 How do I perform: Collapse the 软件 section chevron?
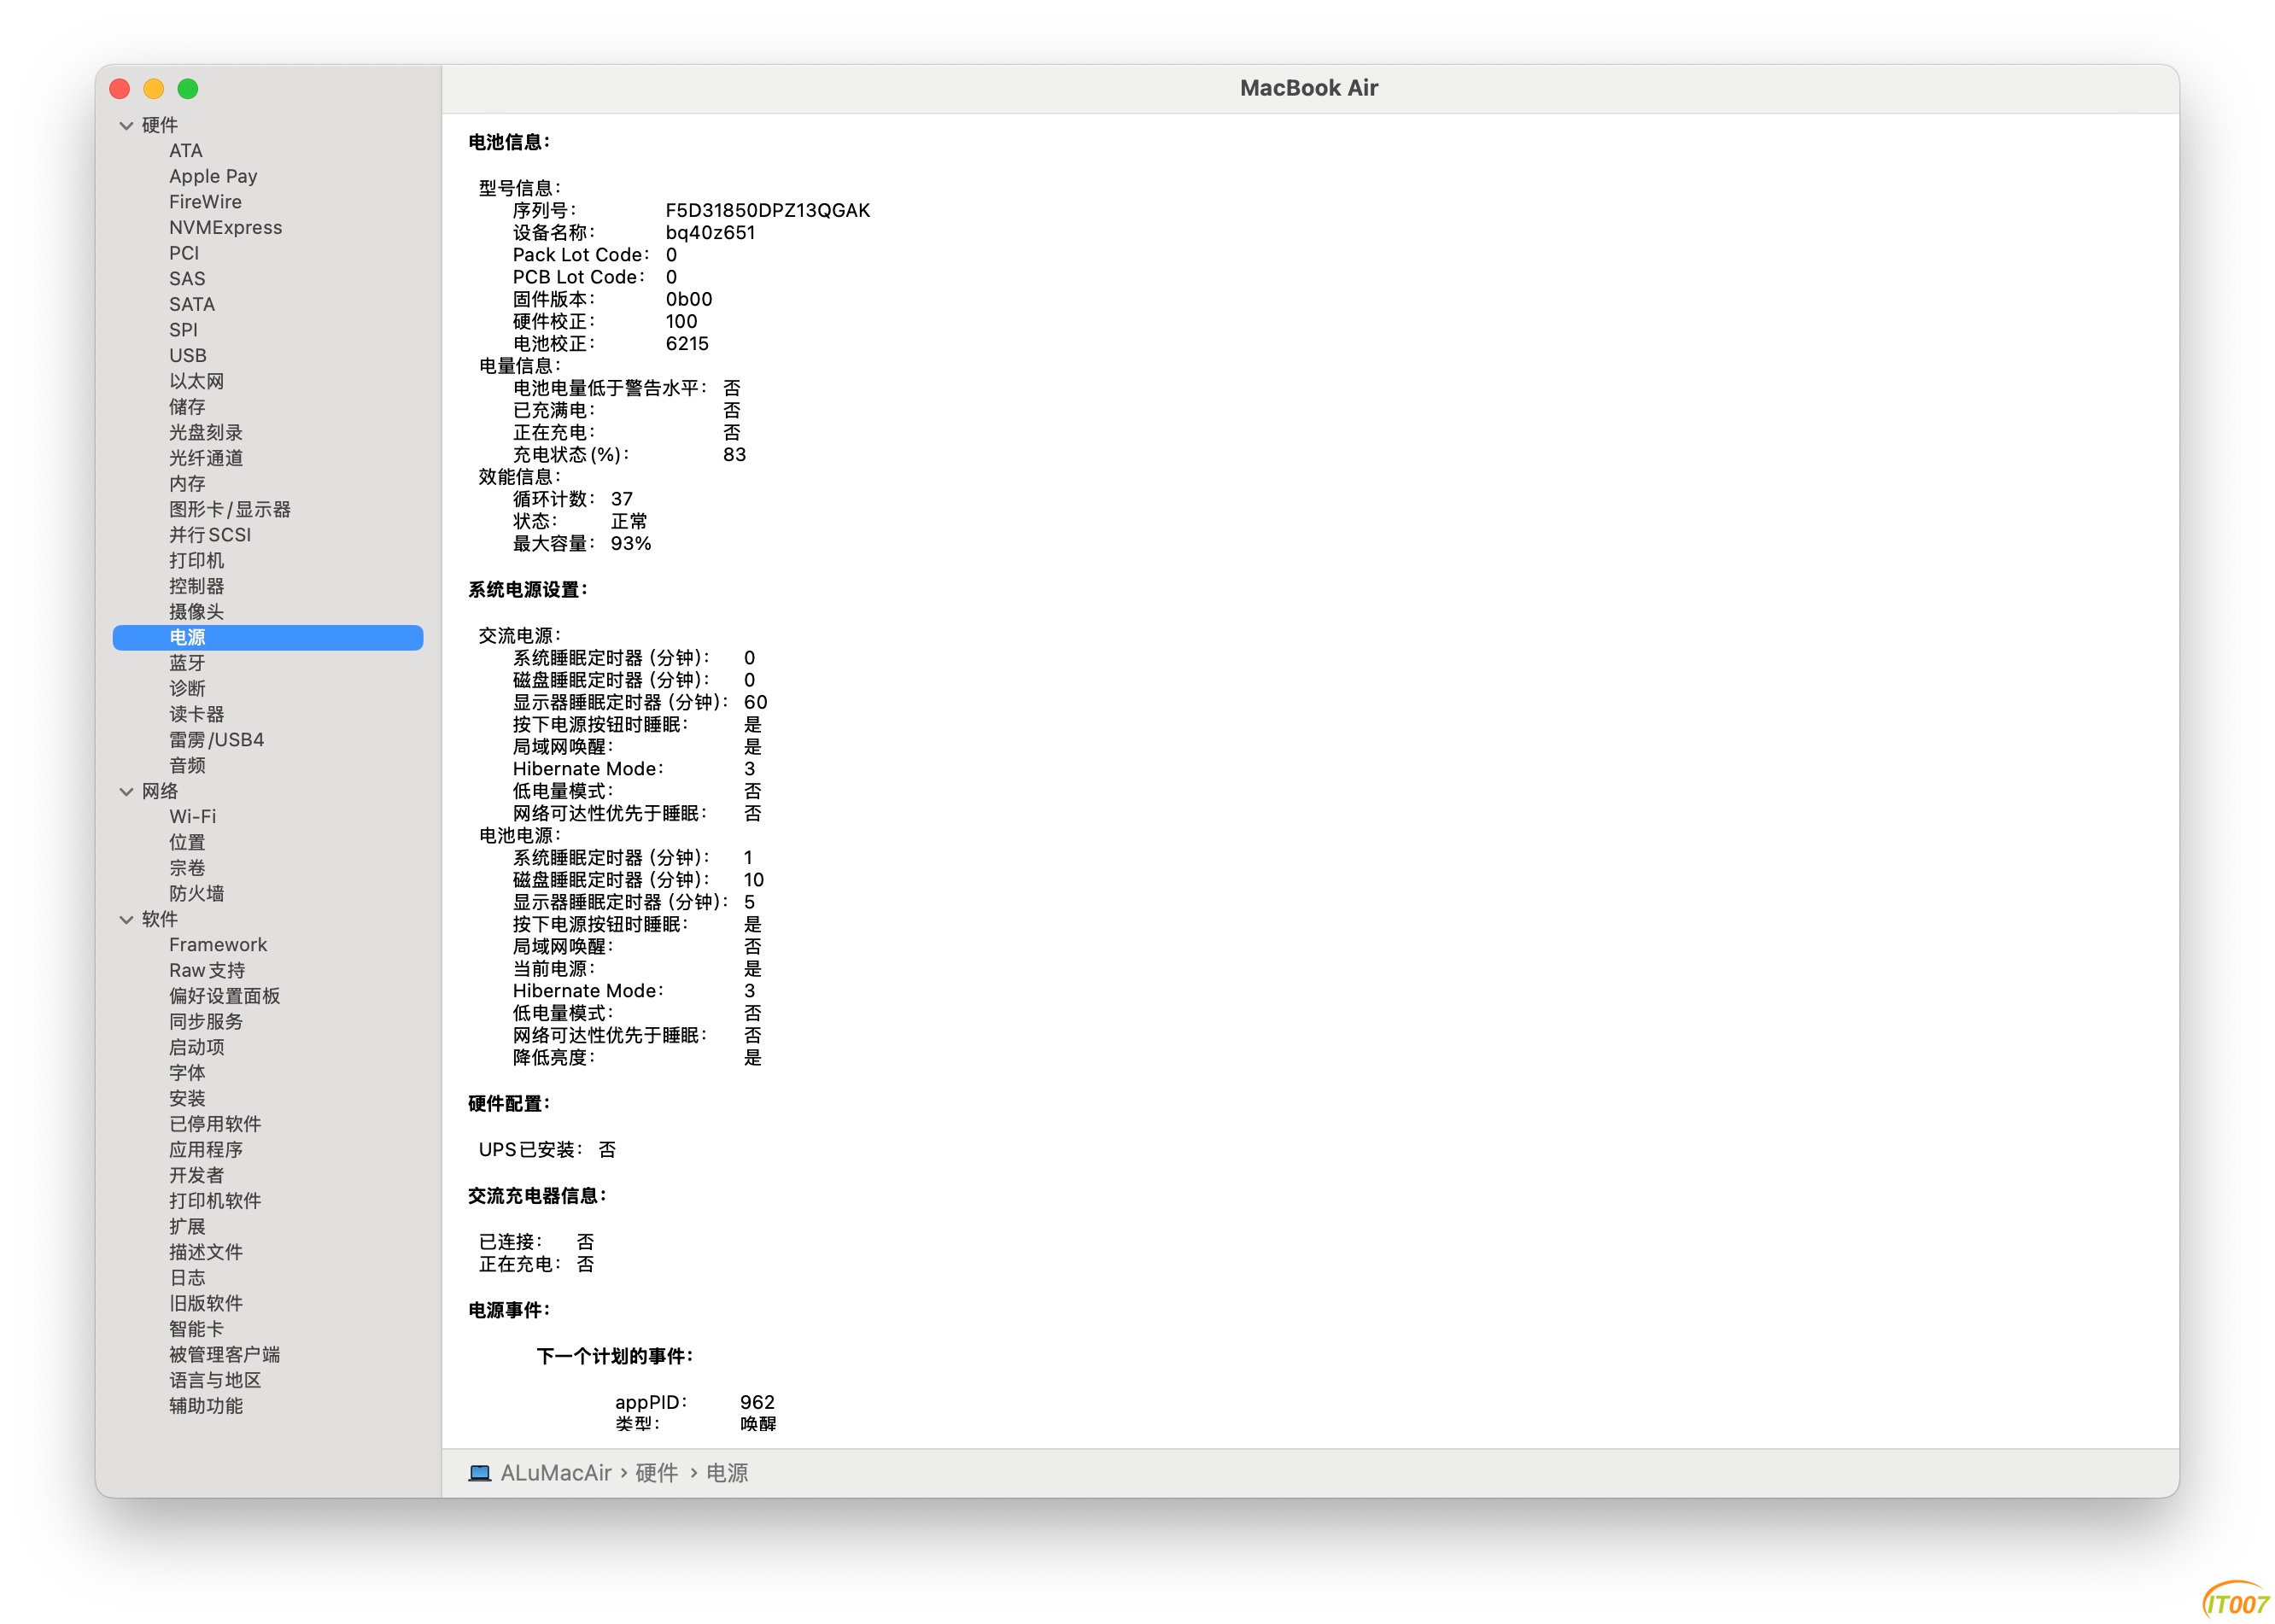pos(126,919)
